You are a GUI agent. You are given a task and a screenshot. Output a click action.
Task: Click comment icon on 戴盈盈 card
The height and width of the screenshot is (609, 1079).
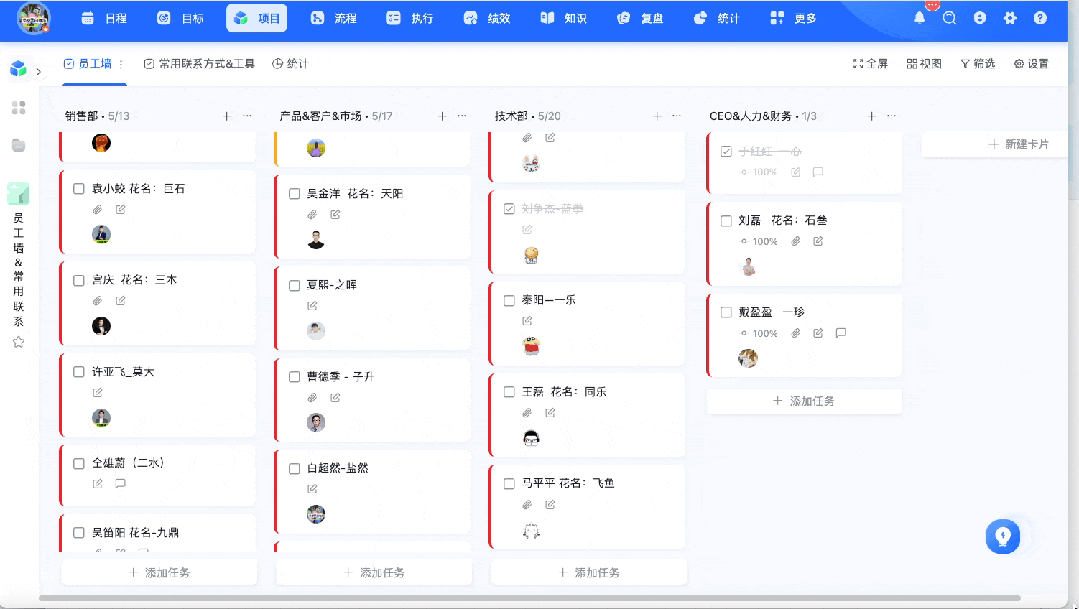coord(840,333)
